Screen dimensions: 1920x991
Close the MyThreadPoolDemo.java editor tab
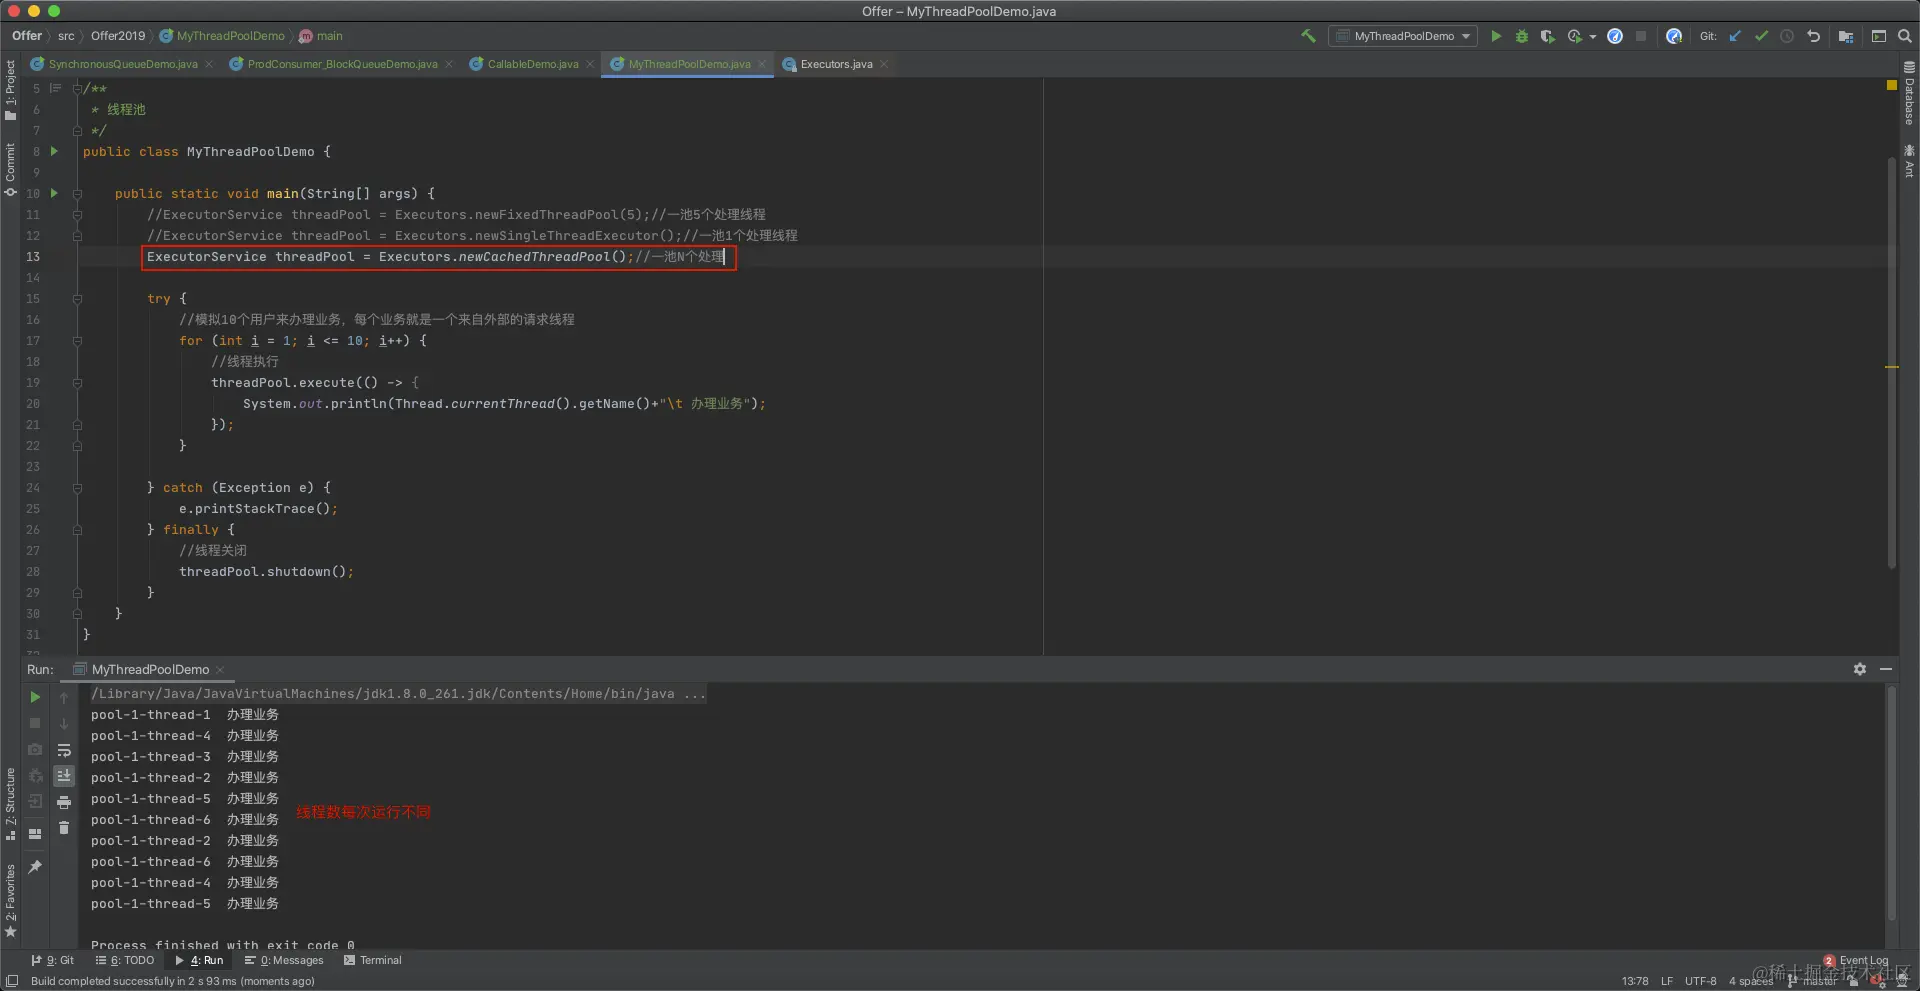click(762, 64)
